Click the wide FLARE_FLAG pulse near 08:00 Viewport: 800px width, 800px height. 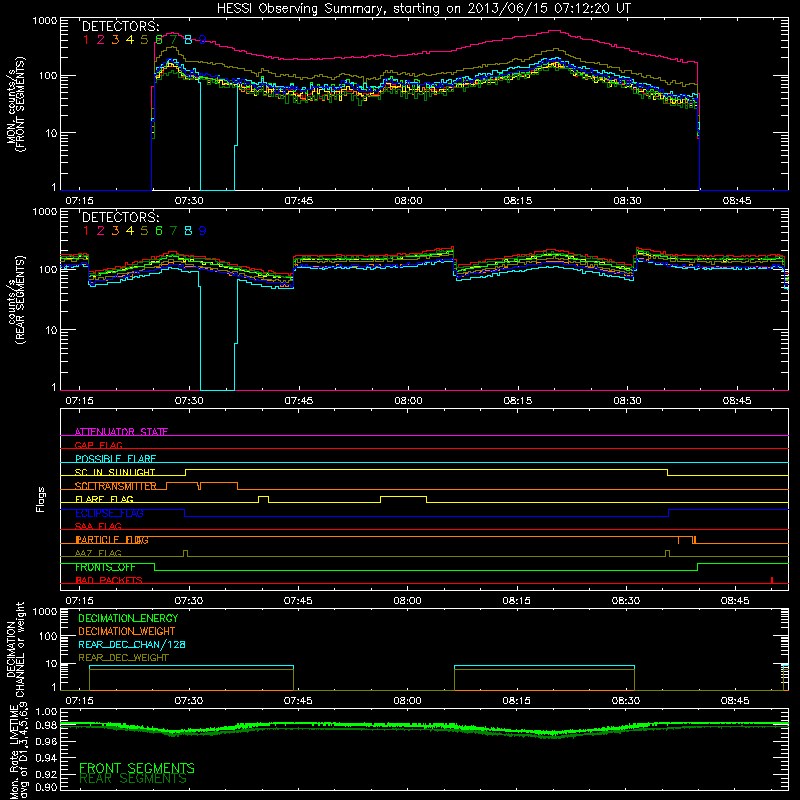(404, 499)
